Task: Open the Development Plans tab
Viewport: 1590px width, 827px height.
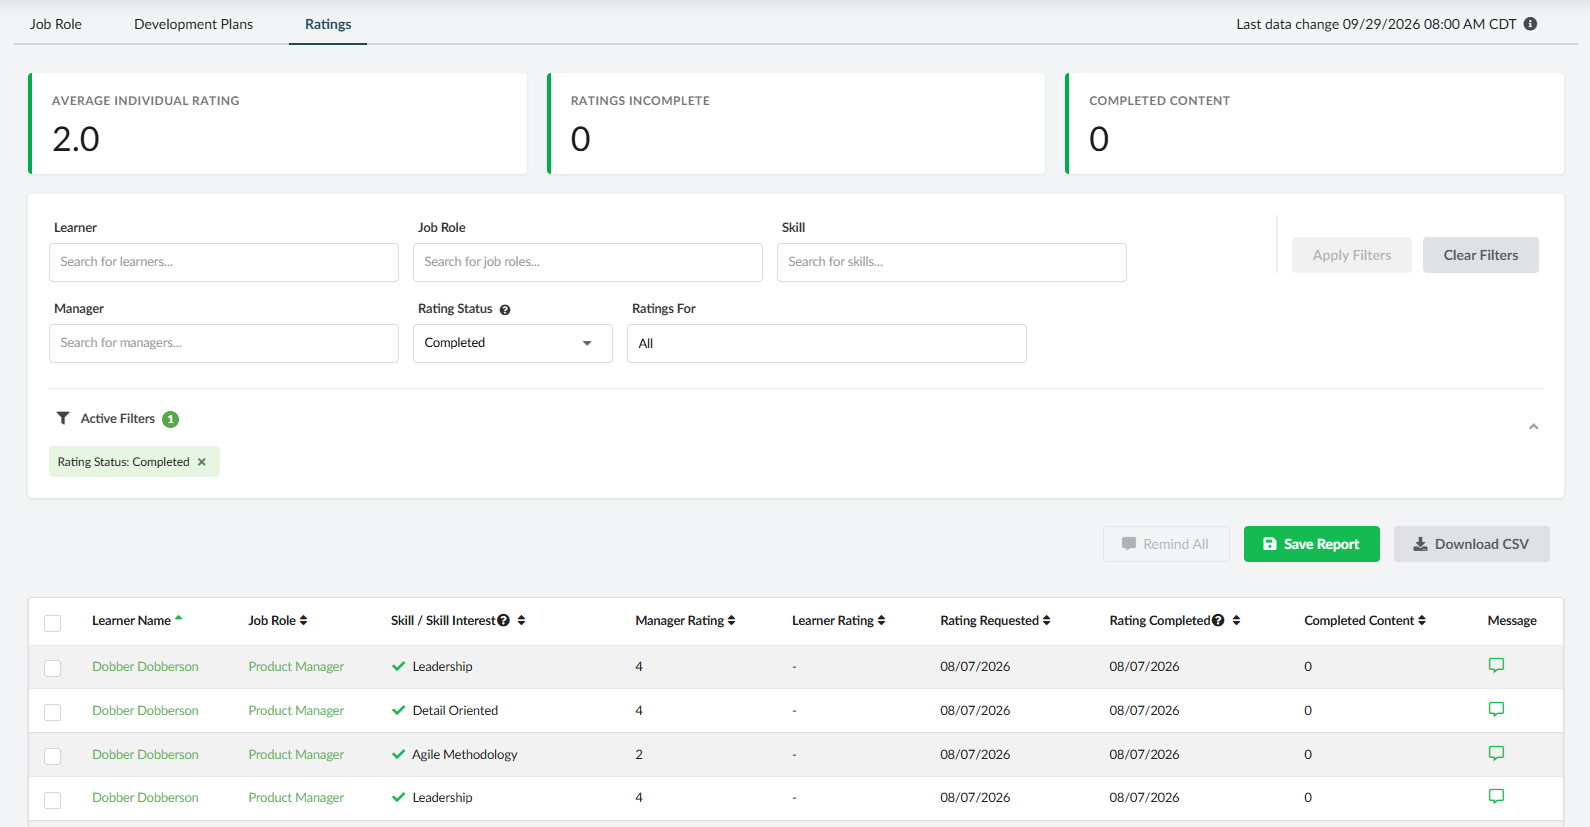Action: click(194, 24)
